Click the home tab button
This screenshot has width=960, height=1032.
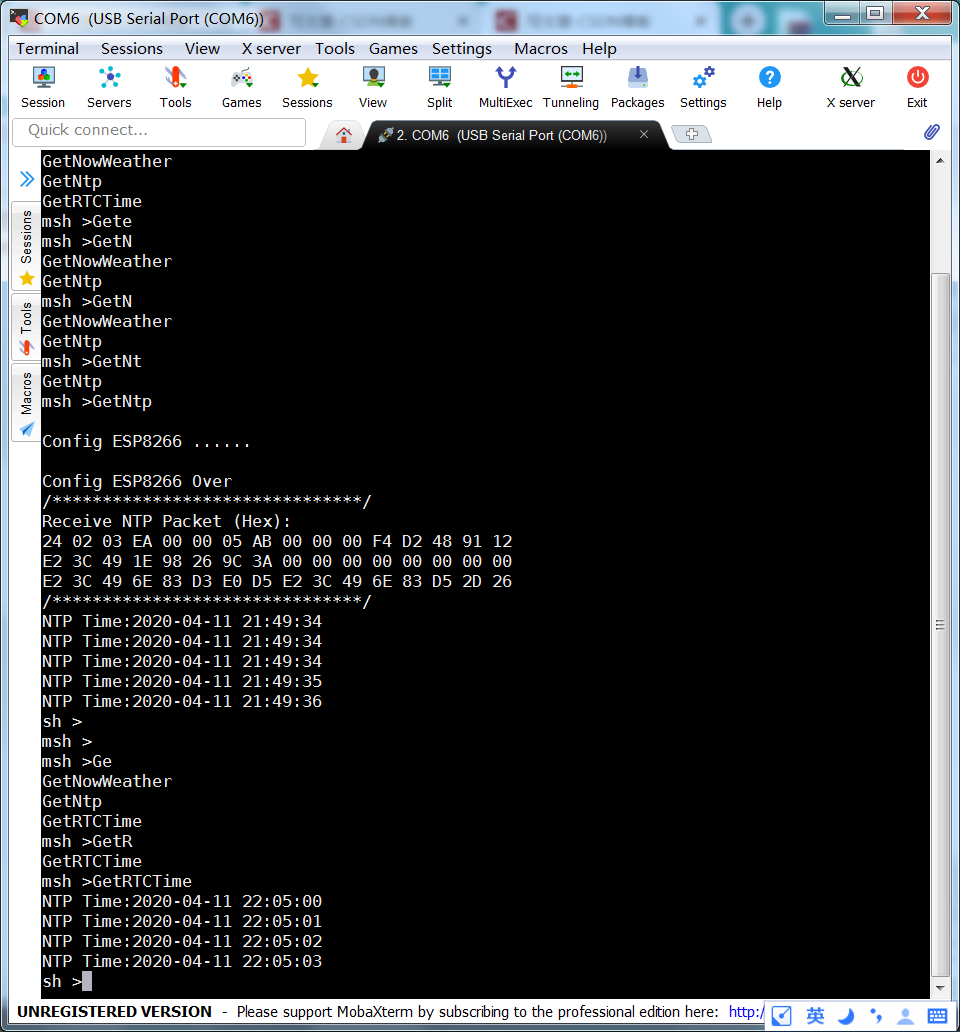(x=344, y=133)
